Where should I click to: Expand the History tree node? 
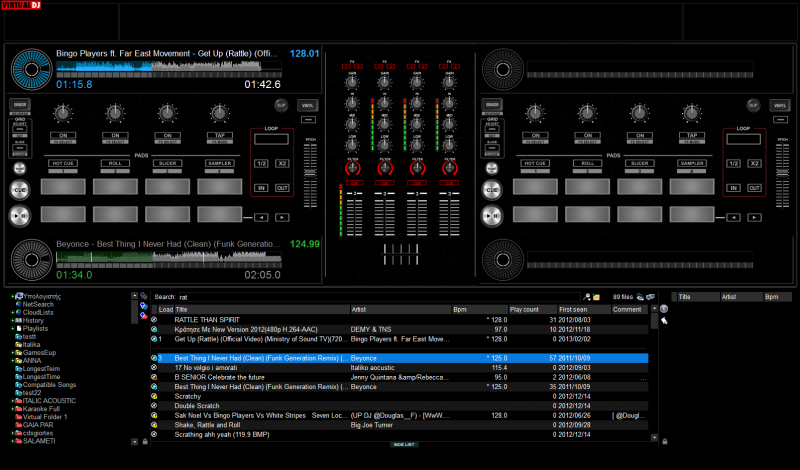13,320
